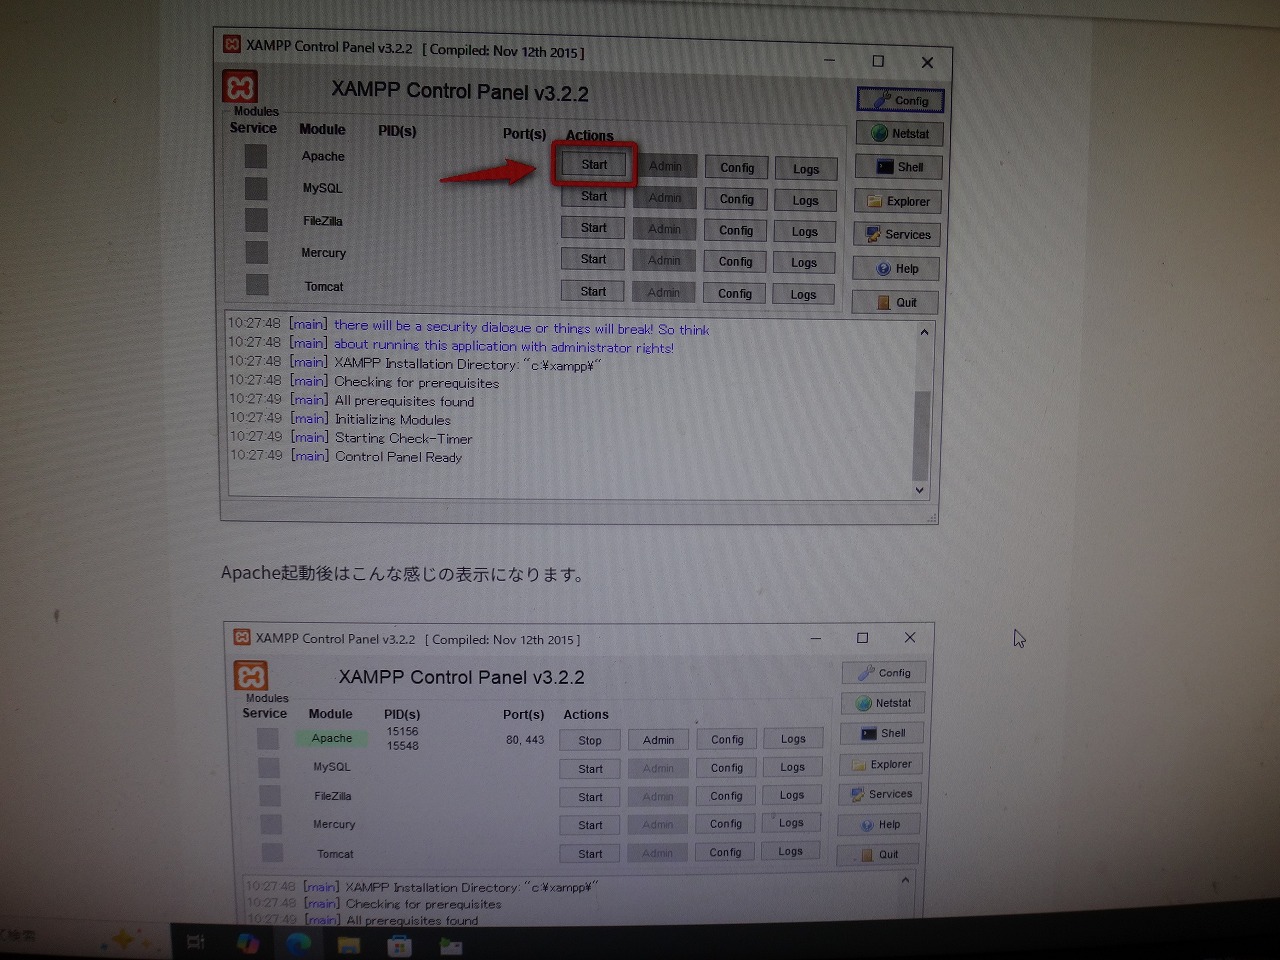Click Apache Start button in upper XAMPP panel

click(594, 165)
